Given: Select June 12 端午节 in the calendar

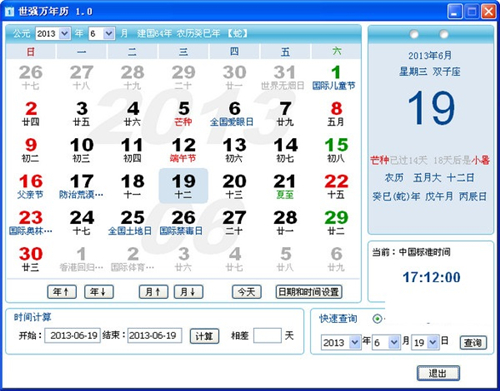Looking at the screenshot, I should 183,150.
